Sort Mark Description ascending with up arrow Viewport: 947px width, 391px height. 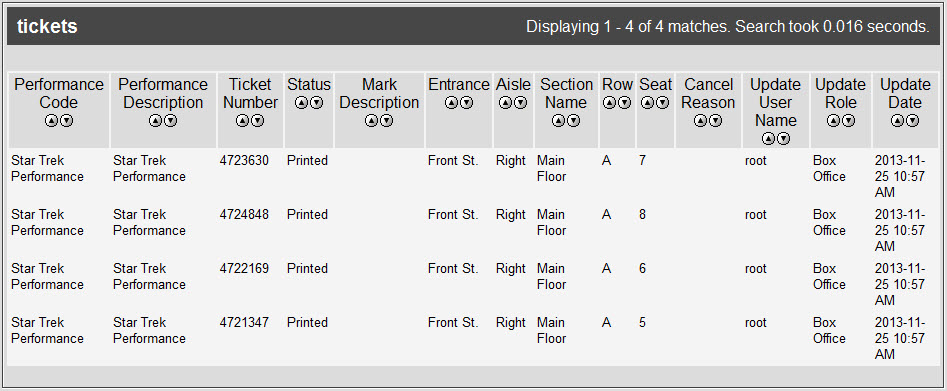pyautogui.click(x=371, y=121)
